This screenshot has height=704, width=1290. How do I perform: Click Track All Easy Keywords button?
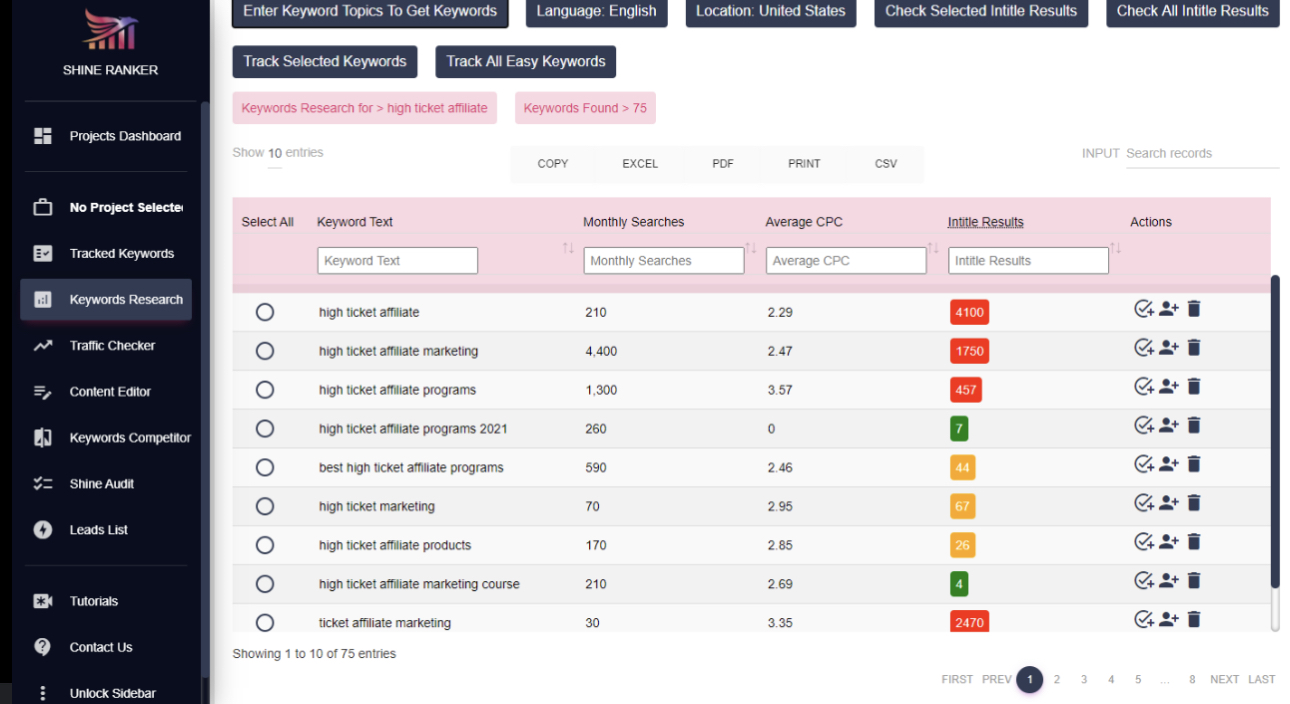[526, 61]
